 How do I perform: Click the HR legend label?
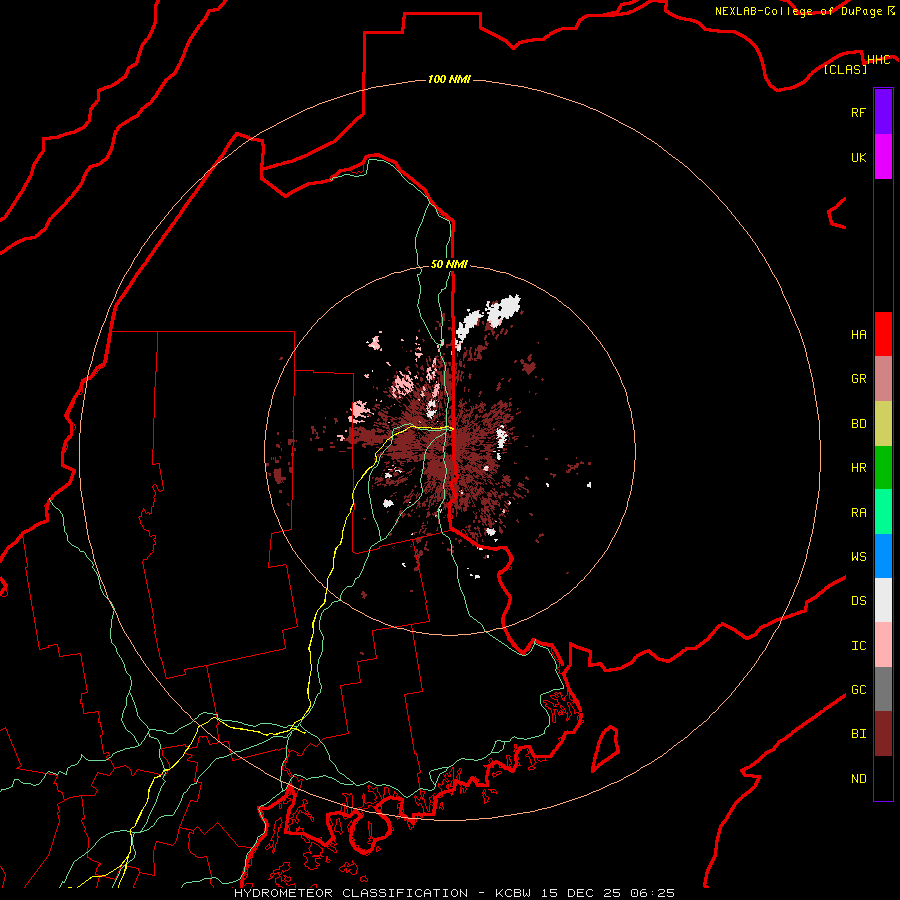[858, 468]
